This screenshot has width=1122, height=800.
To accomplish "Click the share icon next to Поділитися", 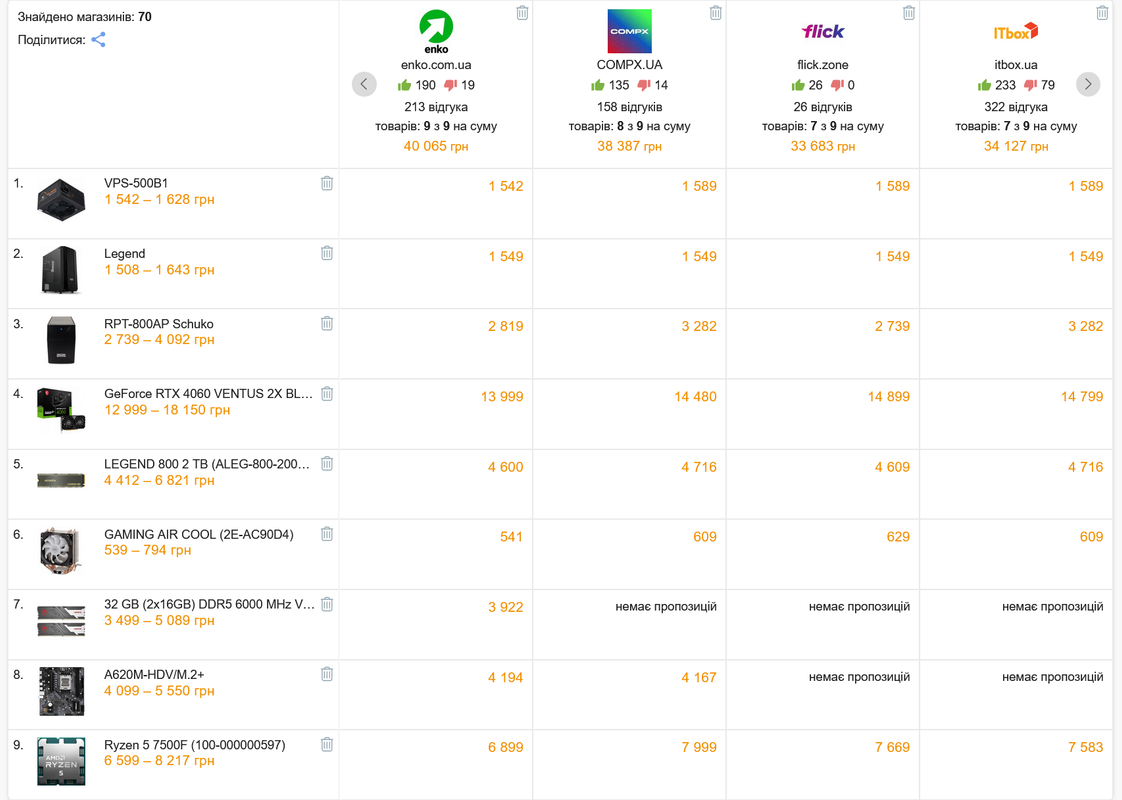I will coord(98,40).
